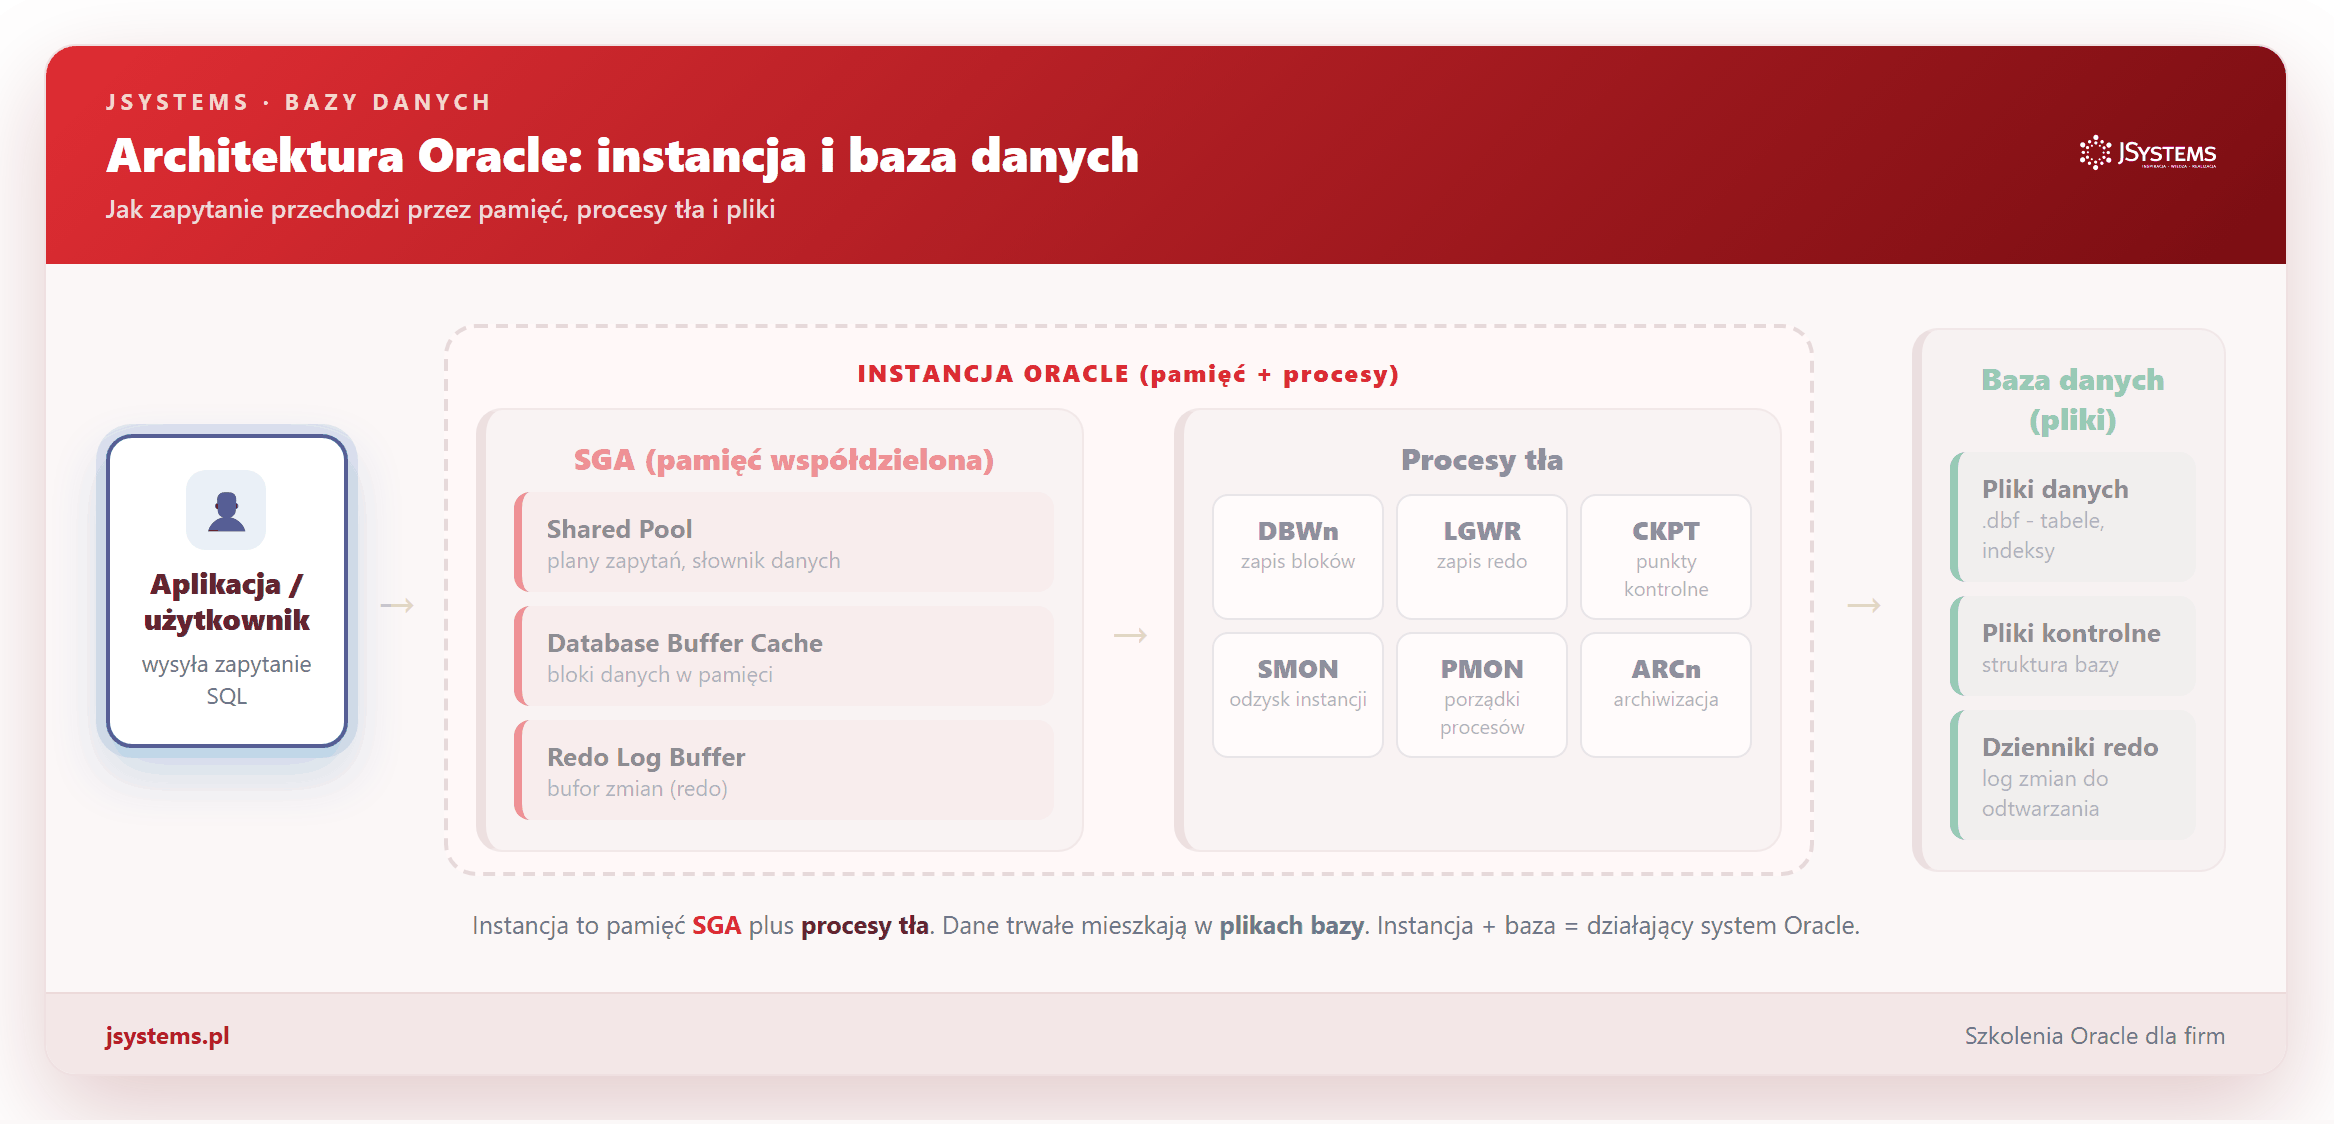Click the CKPT process tile
2334x1124 pixels.
[1666, 557]
